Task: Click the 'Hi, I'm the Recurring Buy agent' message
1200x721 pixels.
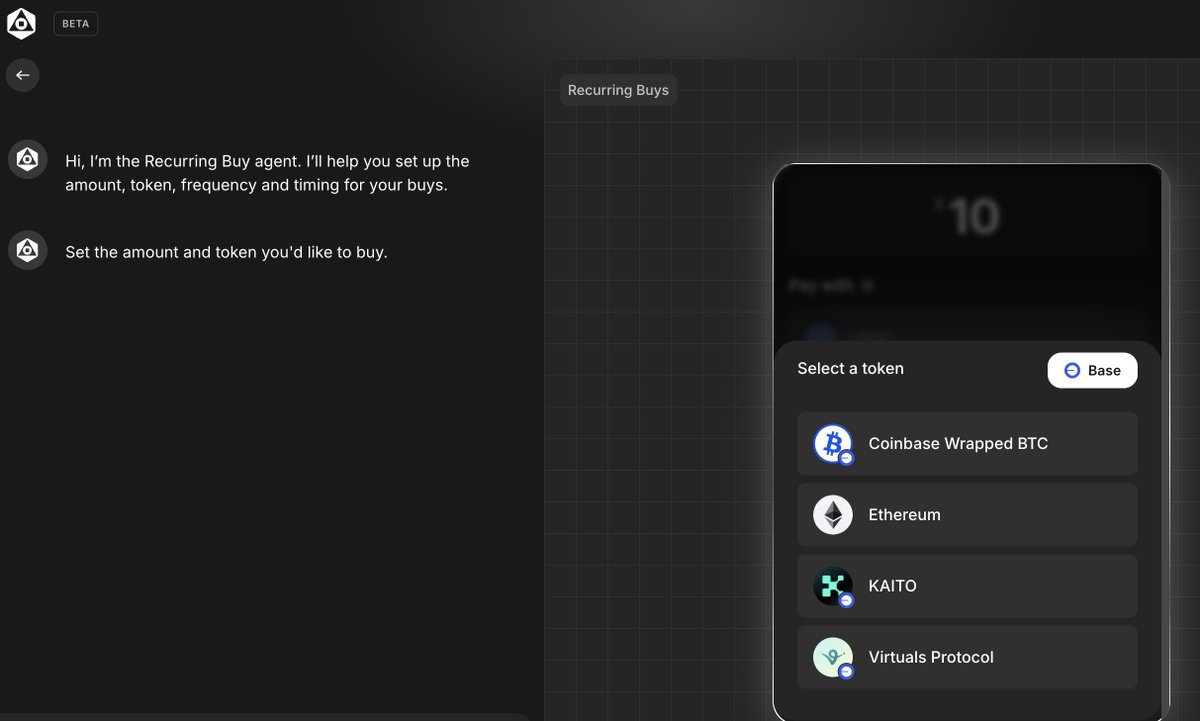Action: point(267,173)
